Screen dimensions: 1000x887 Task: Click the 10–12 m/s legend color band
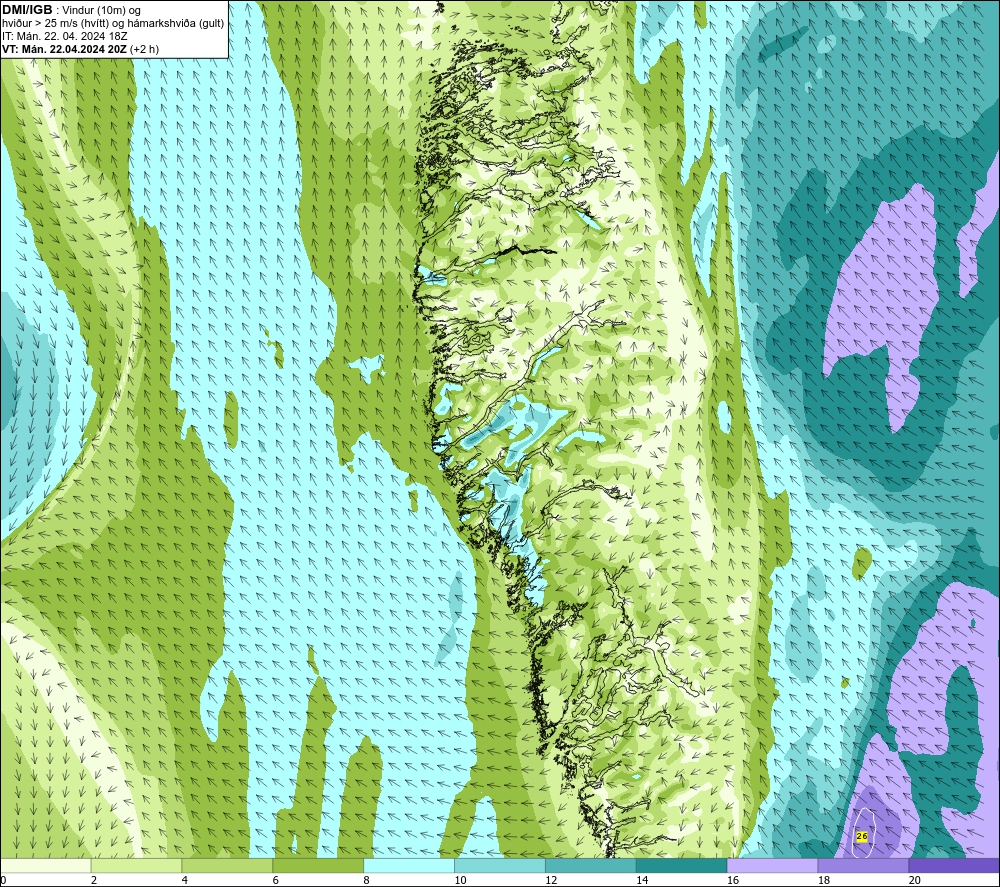tap(500, 865)
